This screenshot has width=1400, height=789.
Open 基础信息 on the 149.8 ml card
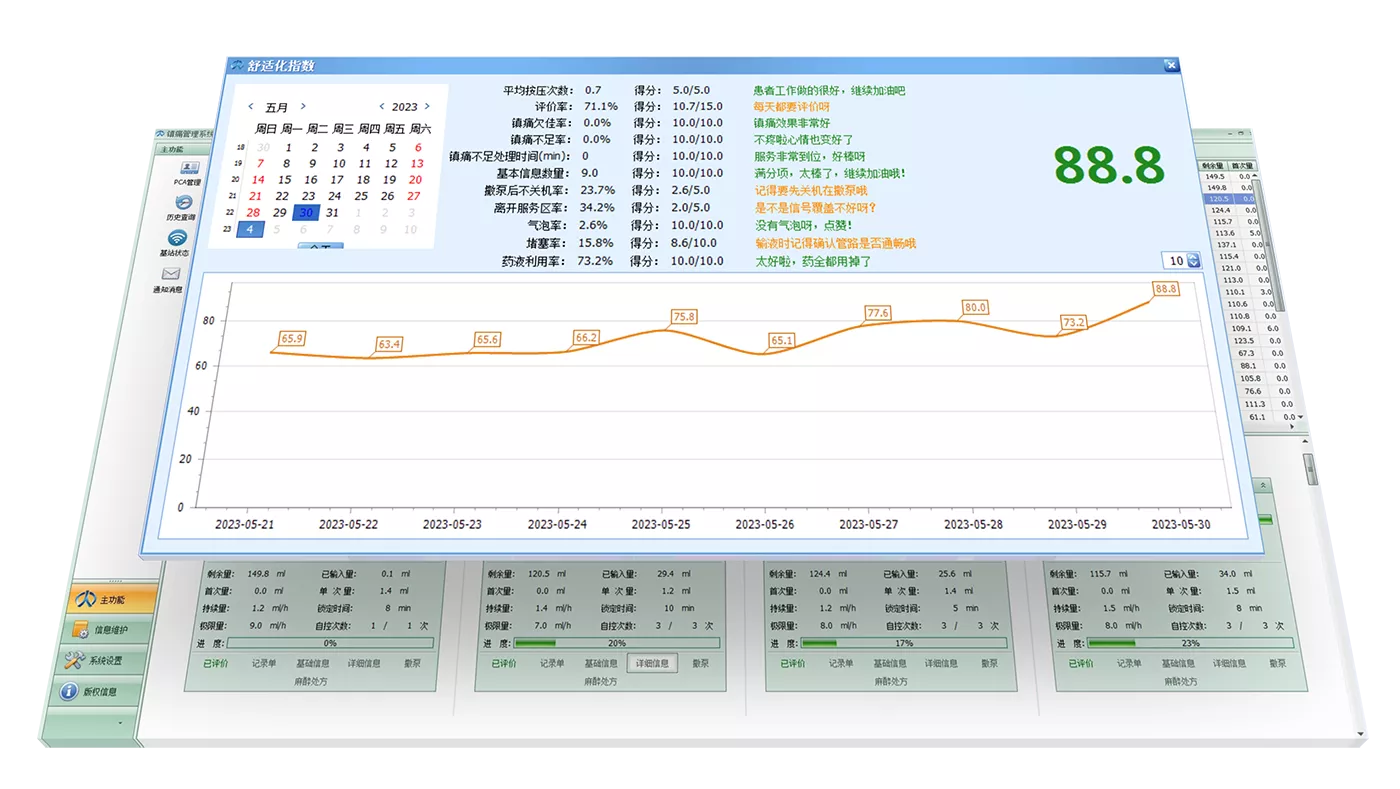312,663
